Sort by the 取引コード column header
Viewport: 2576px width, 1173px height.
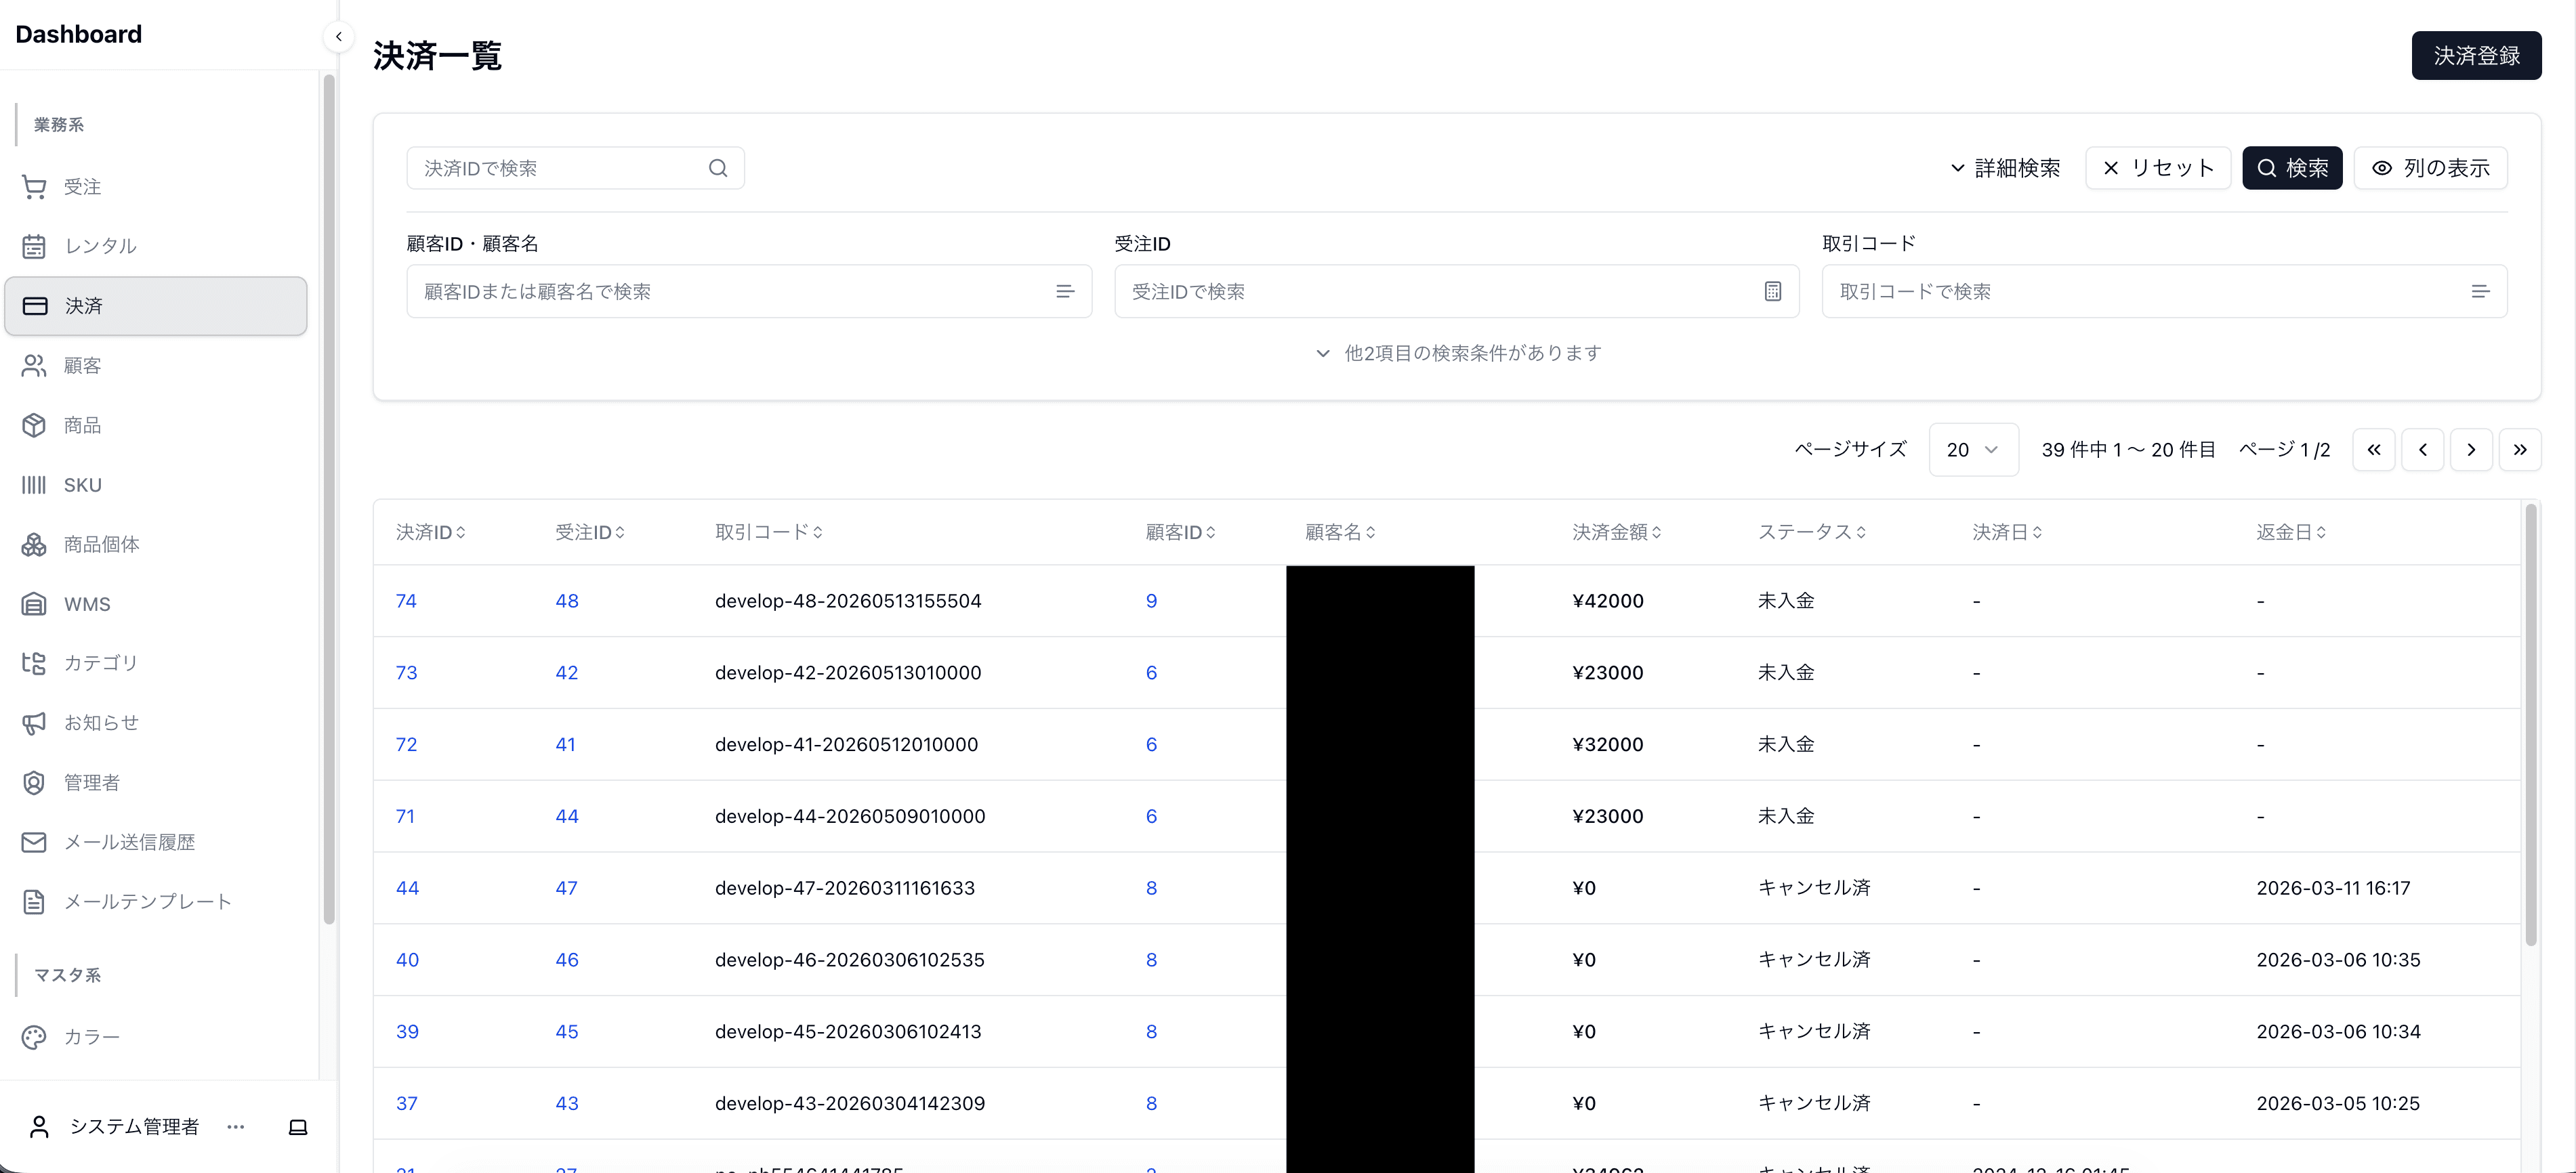(x=769, y=532)
